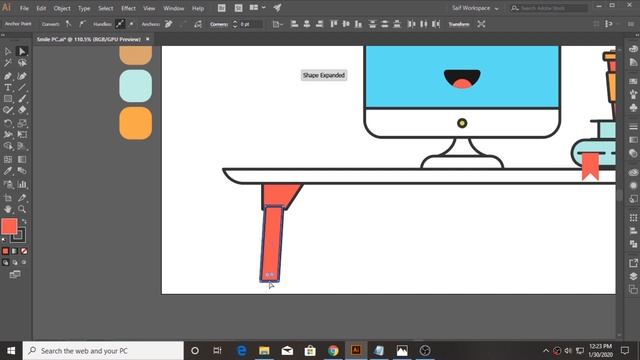640x360 pixels.
Task: Select the Lasso tool
Action: (x=22, y=63)
